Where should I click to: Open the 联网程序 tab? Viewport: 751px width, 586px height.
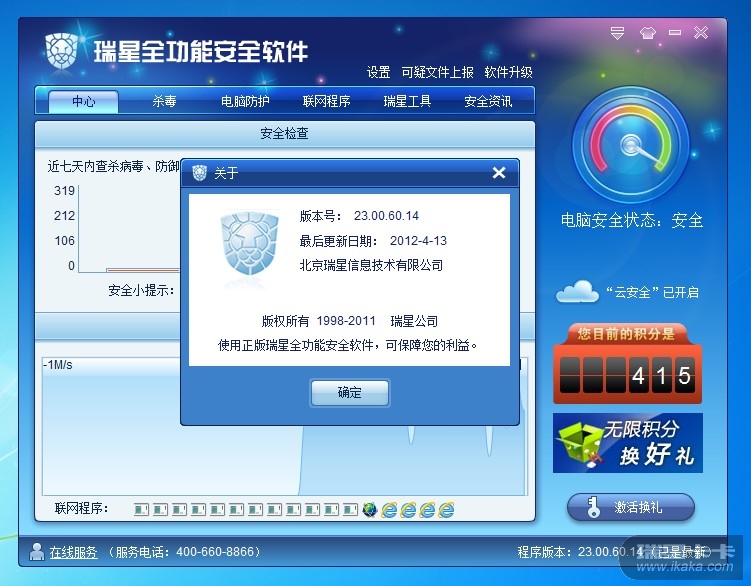[x=326, y=101]
